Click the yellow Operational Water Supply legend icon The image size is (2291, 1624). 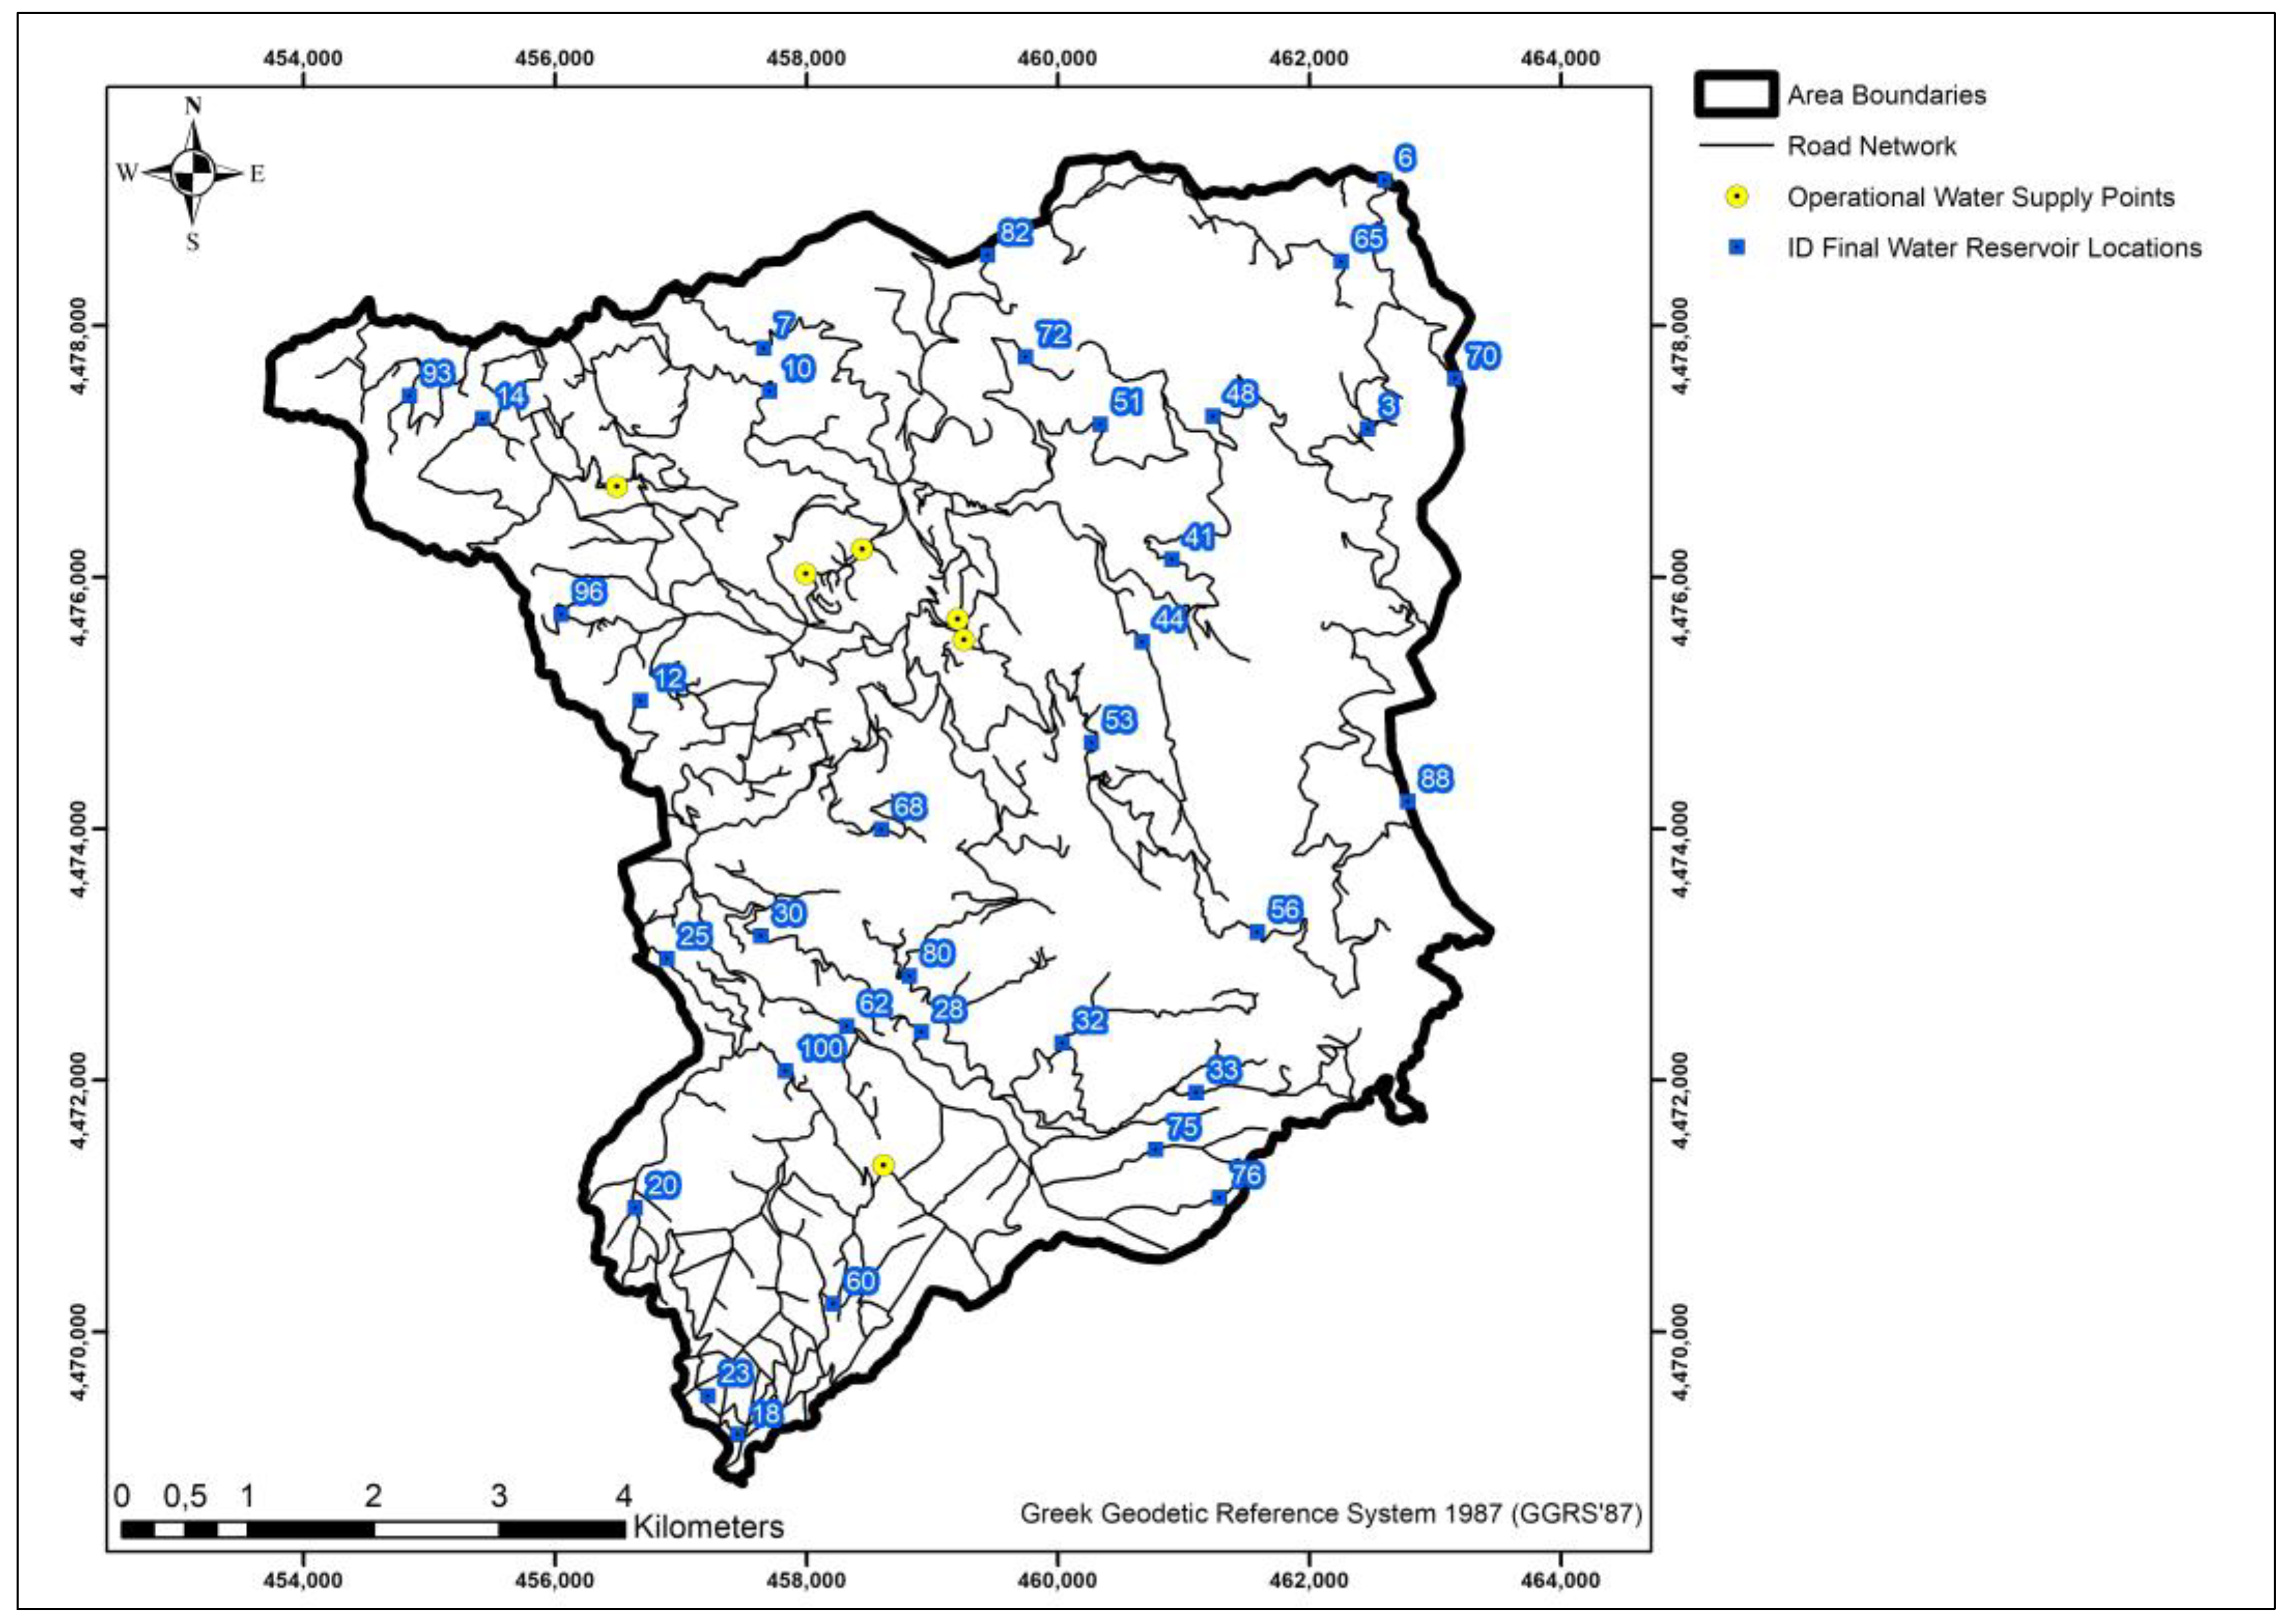pyautogui.click(x=1737, y=197)
